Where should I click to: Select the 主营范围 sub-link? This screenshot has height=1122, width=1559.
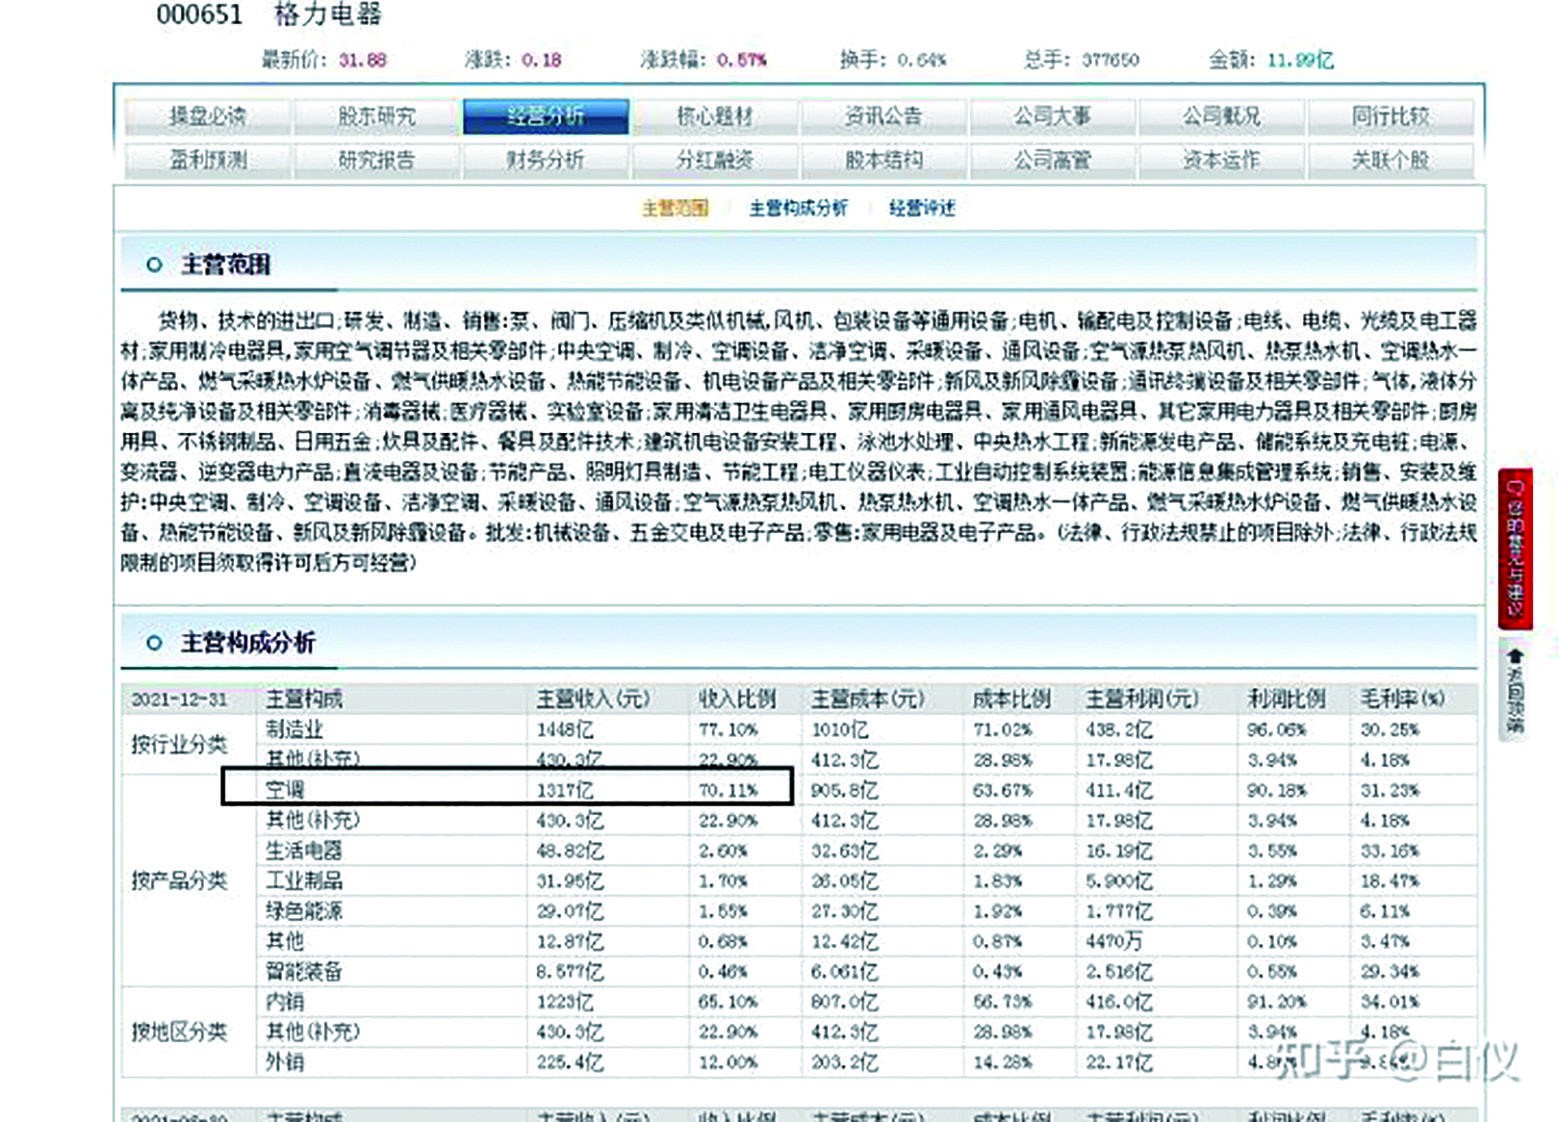(x=676, y=209)
